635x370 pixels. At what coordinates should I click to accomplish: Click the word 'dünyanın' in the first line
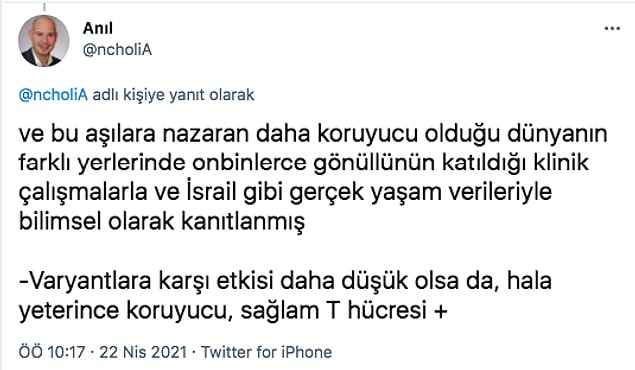[x=557, y=134]
